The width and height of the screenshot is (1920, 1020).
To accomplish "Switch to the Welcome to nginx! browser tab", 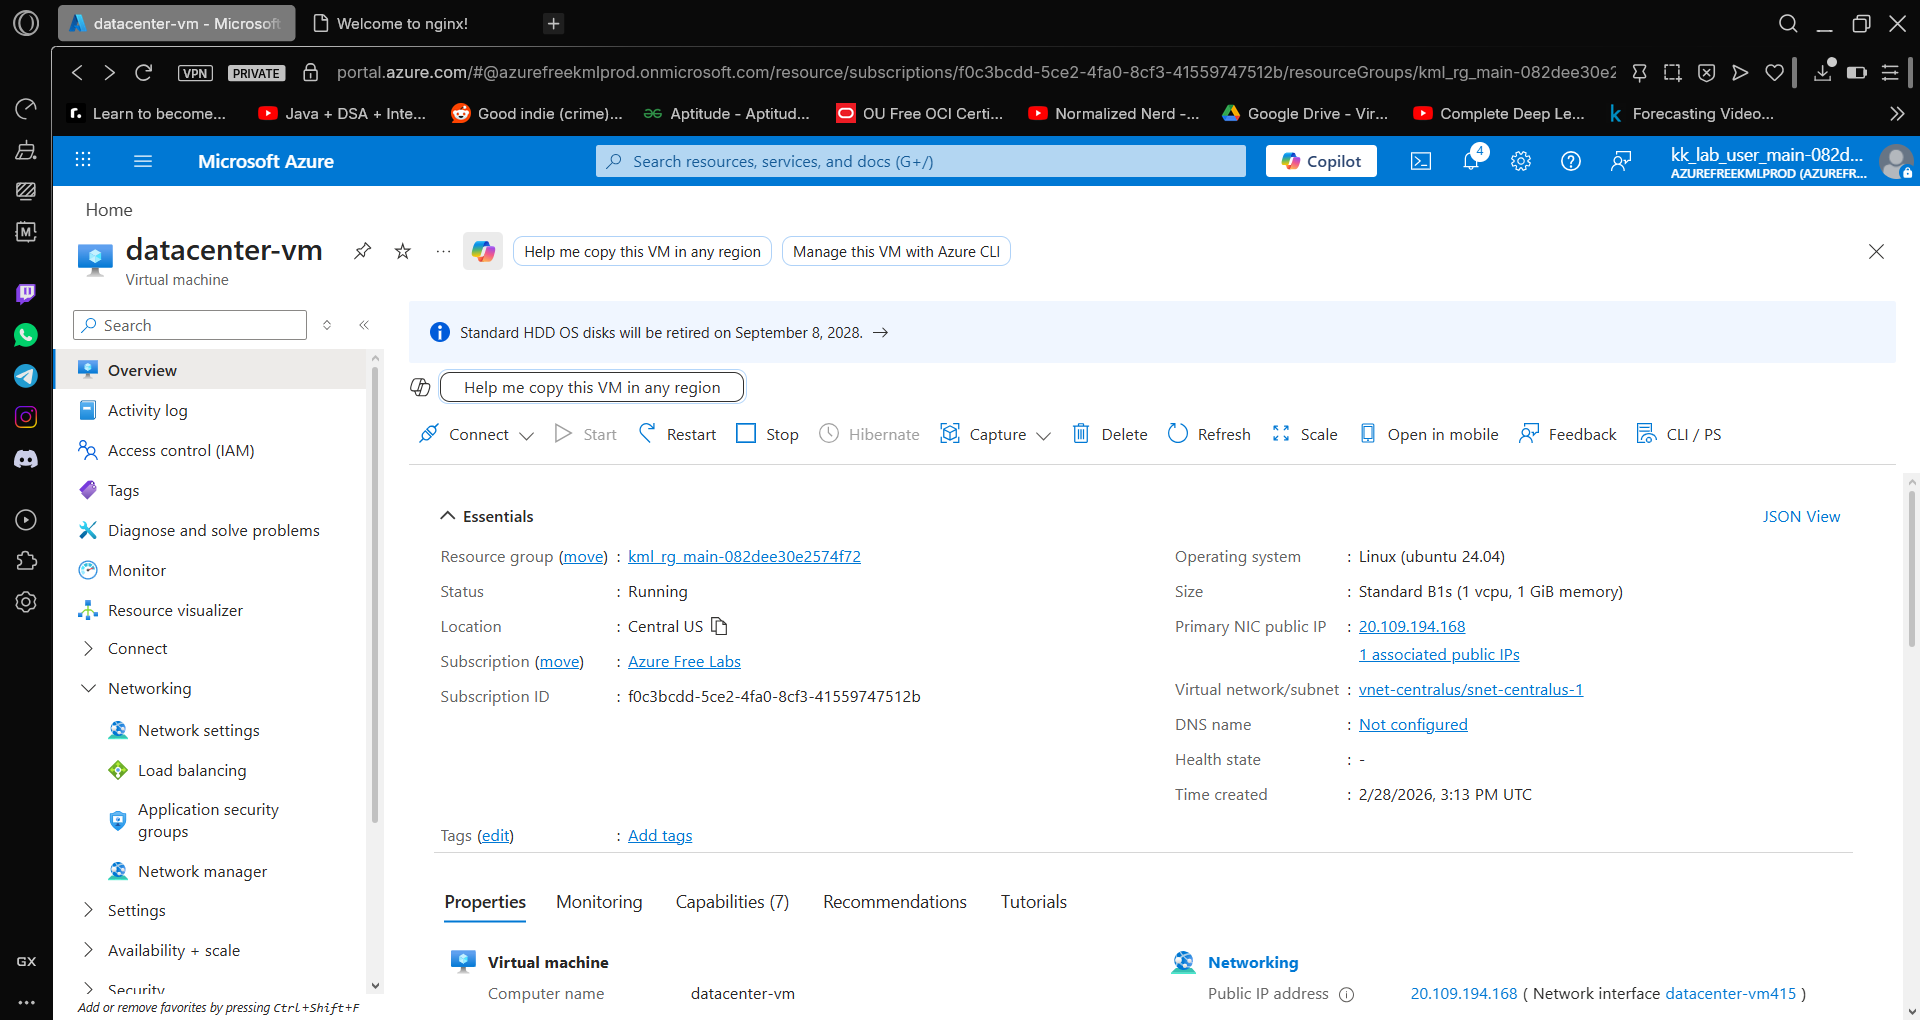I will (400, 23).
